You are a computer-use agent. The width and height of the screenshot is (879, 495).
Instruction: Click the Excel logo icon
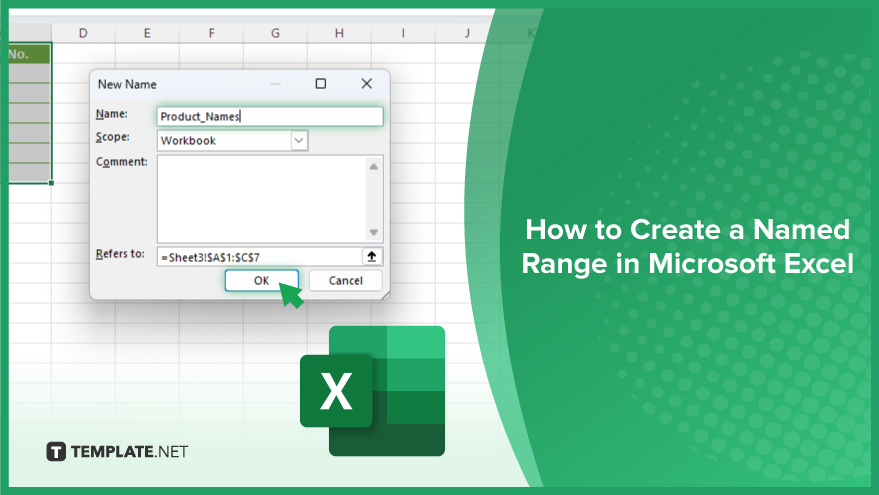[372, 391]
